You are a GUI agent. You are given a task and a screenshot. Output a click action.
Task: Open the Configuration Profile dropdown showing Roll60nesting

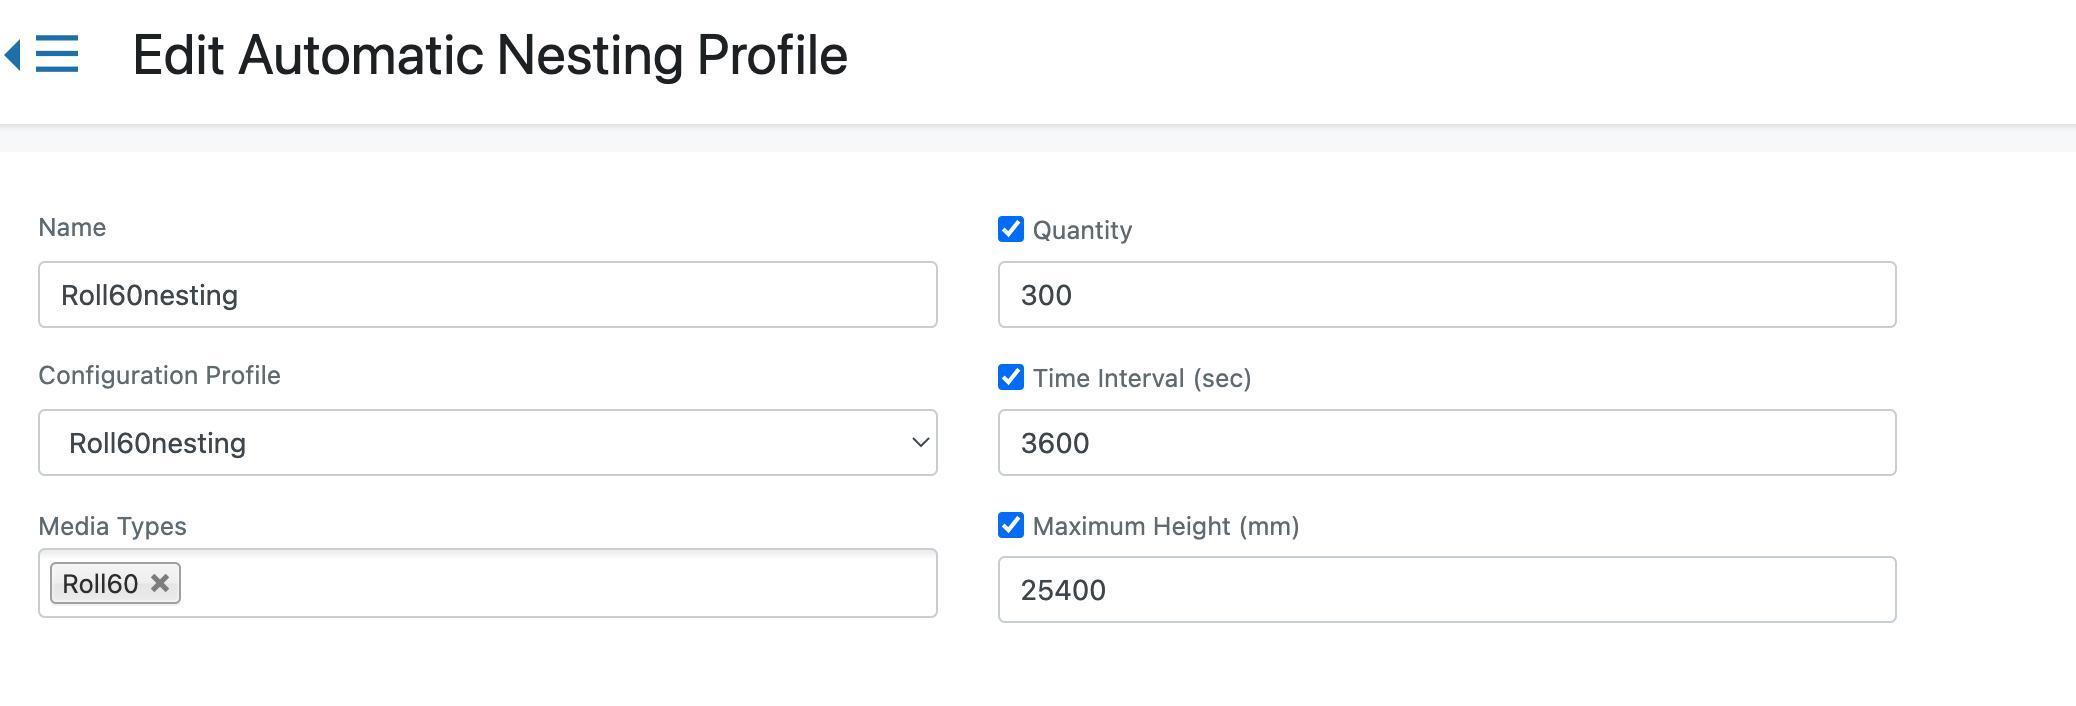pos(487,442)
